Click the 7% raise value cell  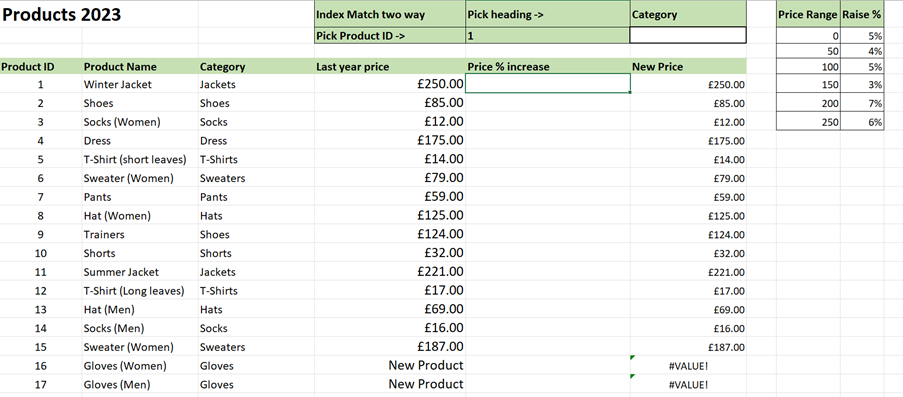[862, 104]
